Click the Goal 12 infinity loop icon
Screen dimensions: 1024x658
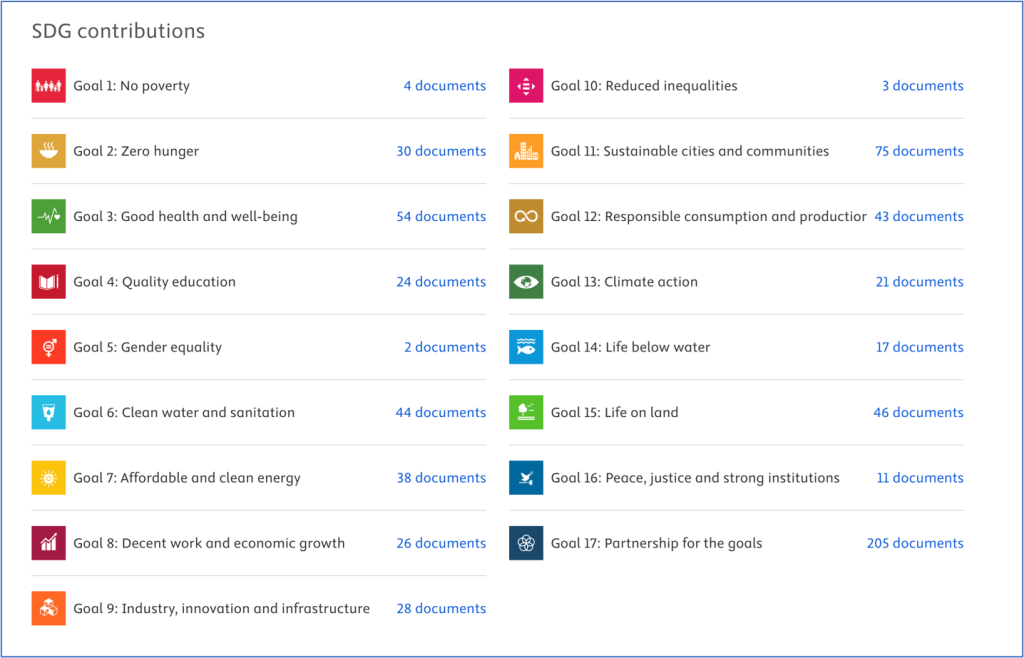526,216
